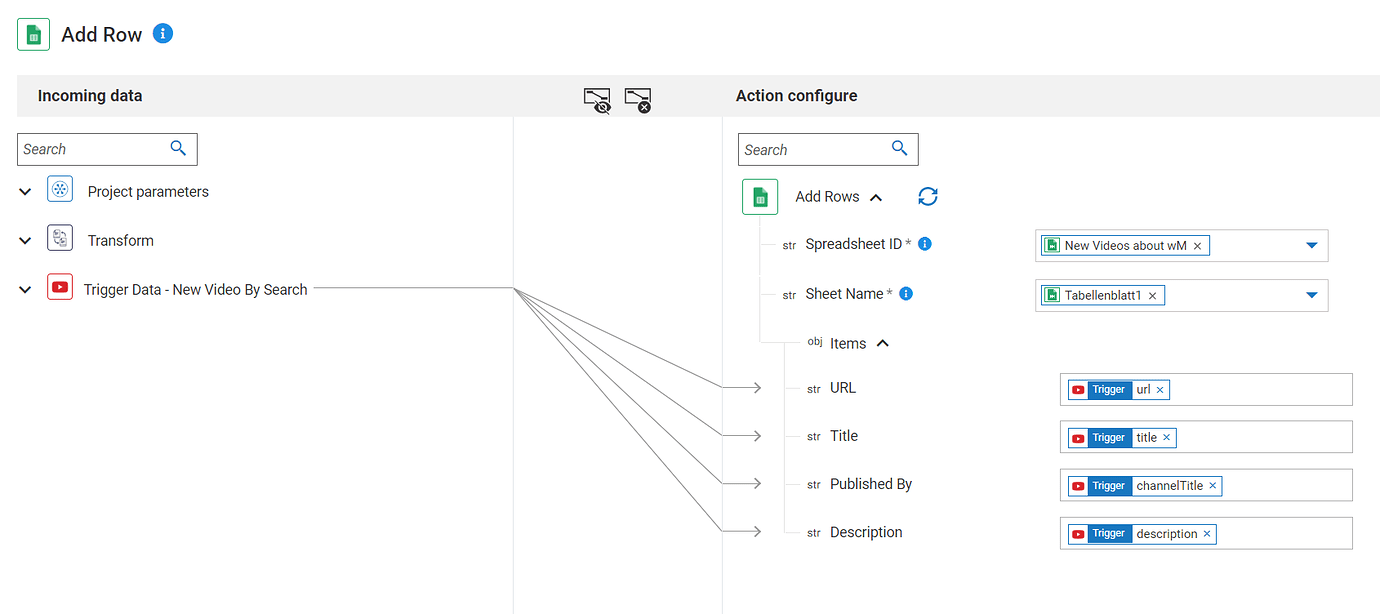Collapse the Add Rows section

(x=876, y=198)
